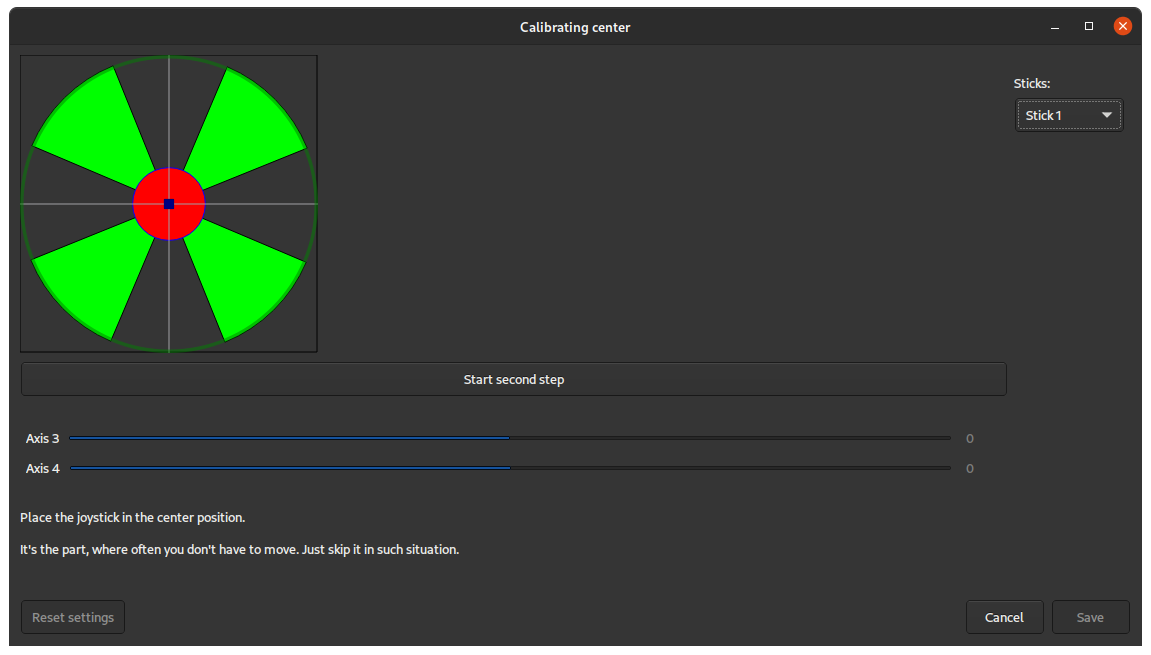Viewport: 1151px width, 655px height.
Task: Click the dropdown arrow next to Stick 1
Action: click(1107, 114)
